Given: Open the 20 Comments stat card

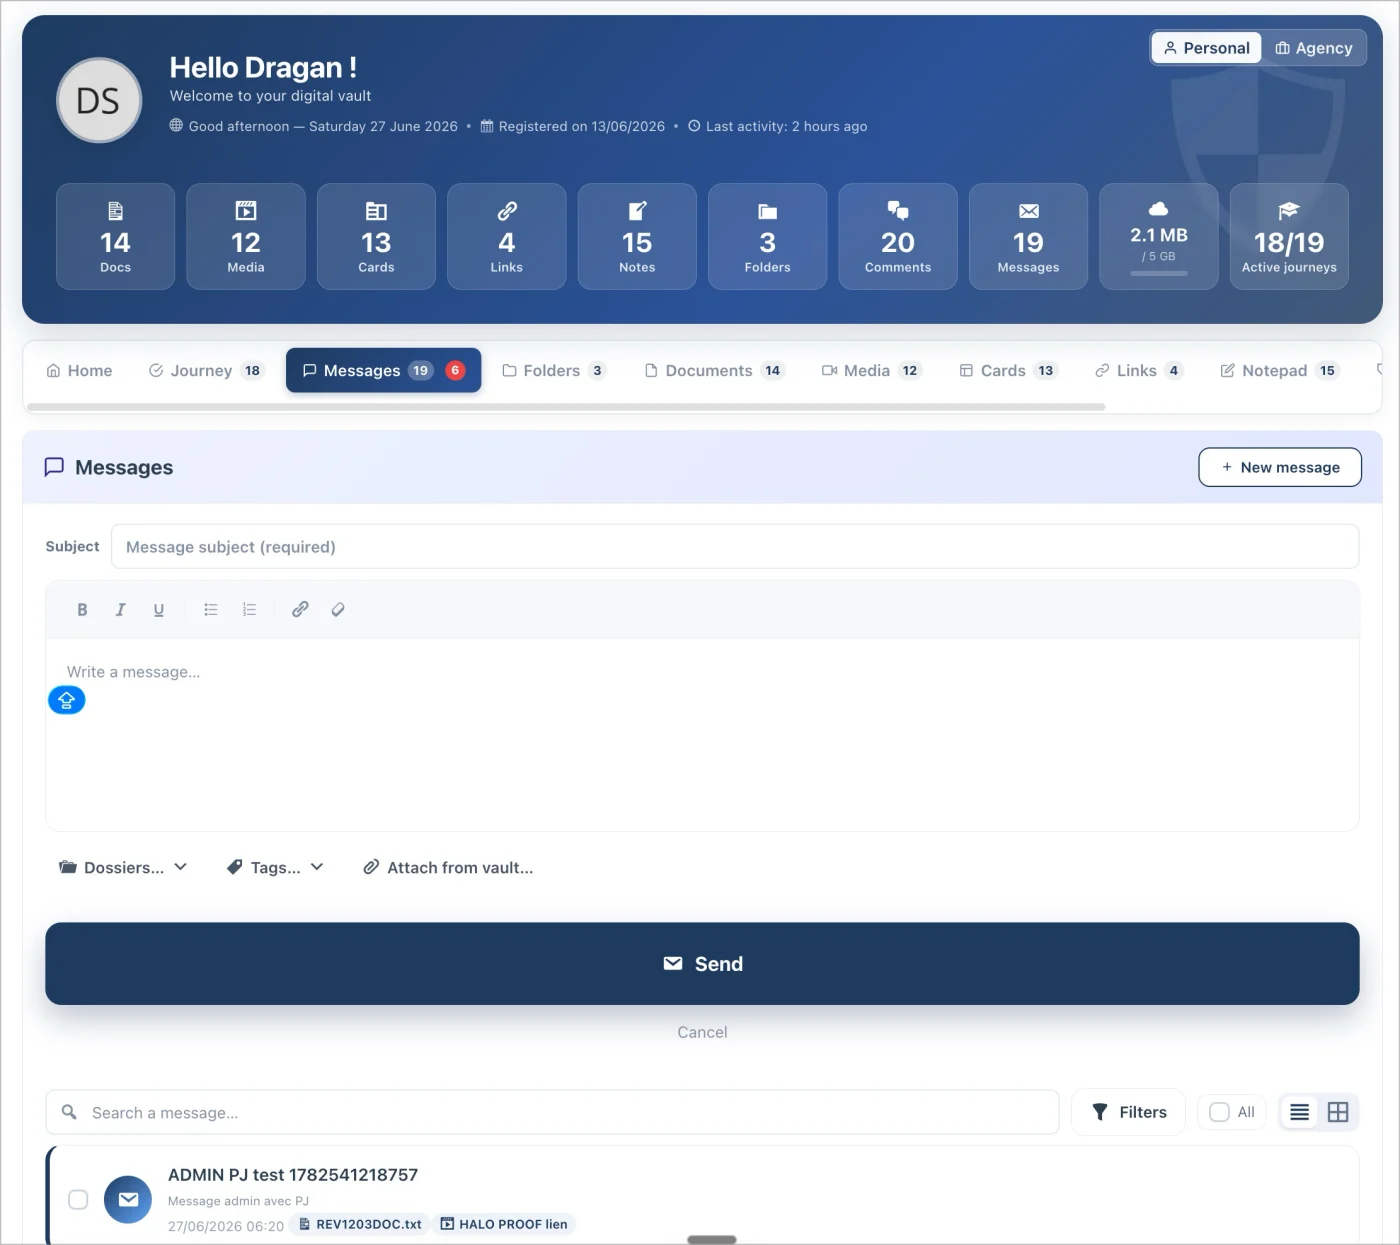Looking at the screenshot, I should pyautogui.click(x=898, y=237).
